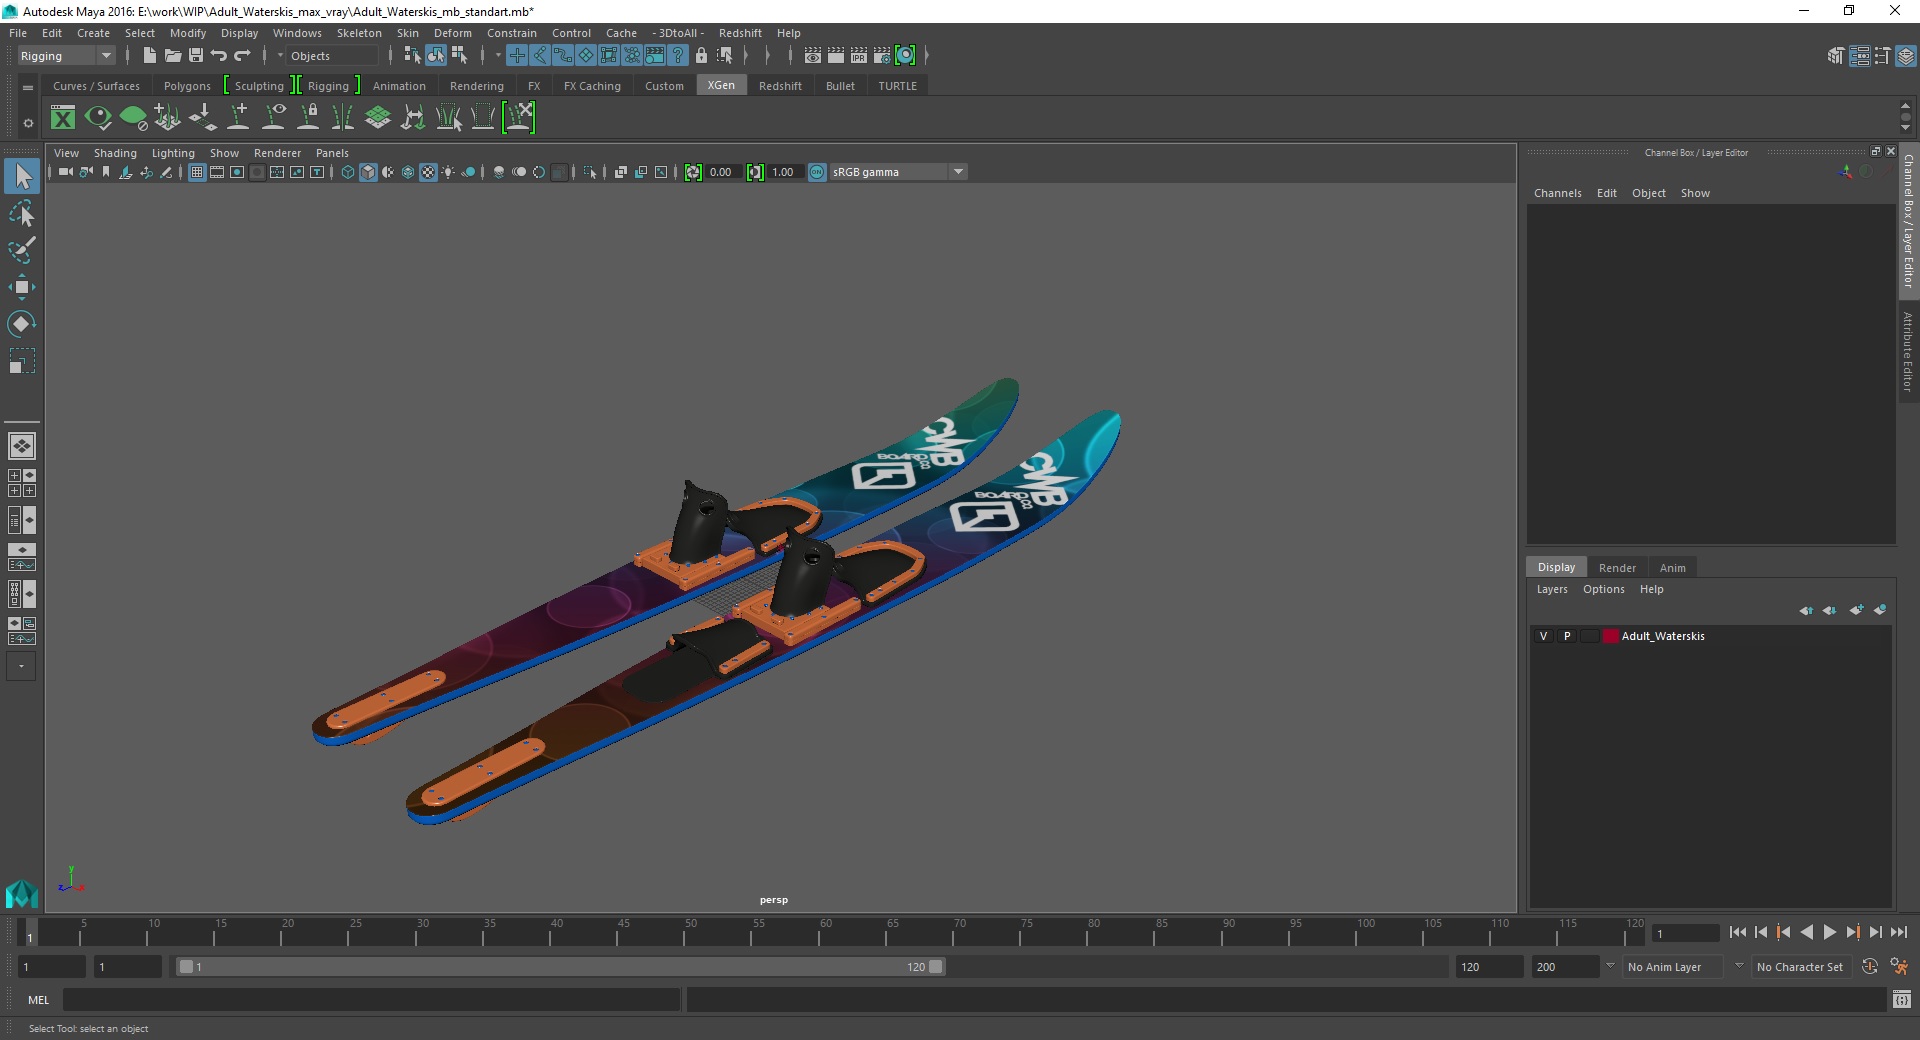Click the undo arrow icon
The height and width of the screenshot is (1040, 1920).
(219, 56)
